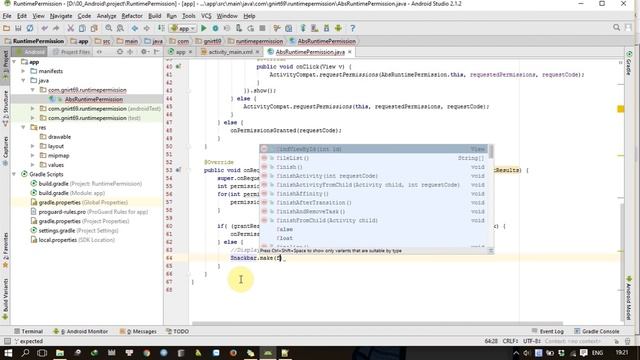
Task: Open the Terminal tool window
Action: pyautogui.click(x=28, y=331)
